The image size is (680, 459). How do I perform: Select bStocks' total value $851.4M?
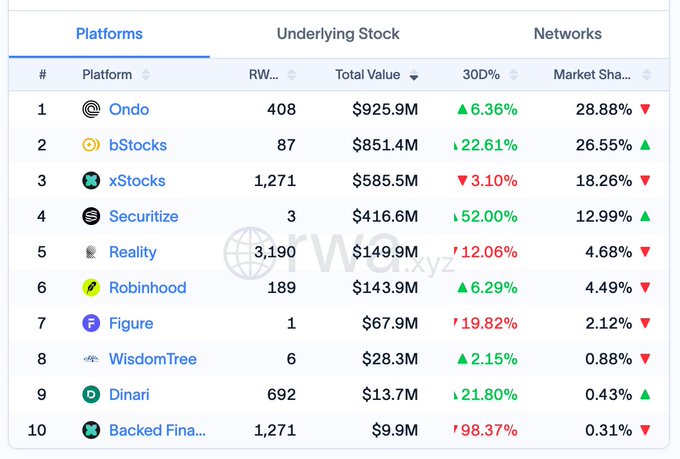(x=385, y=145)
